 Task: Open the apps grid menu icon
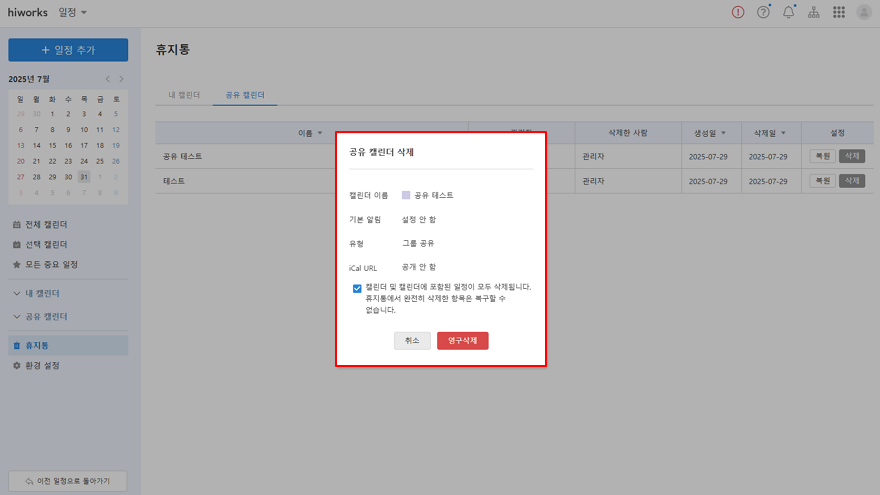pos(838,12)
